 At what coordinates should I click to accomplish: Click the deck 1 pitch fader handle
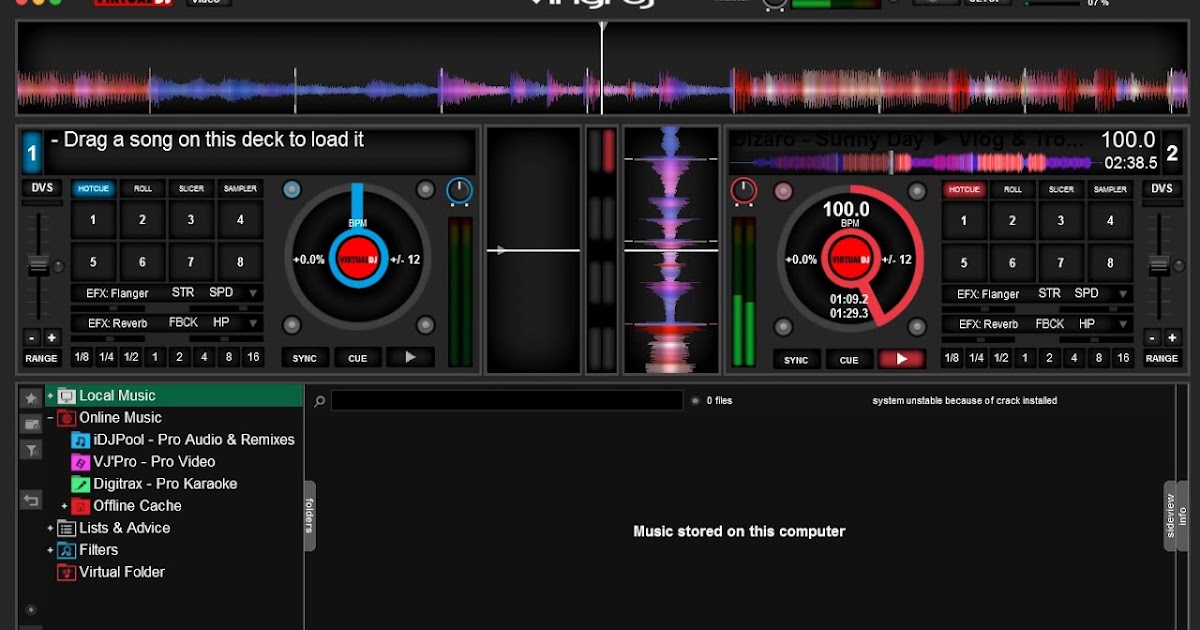(38, 265)
